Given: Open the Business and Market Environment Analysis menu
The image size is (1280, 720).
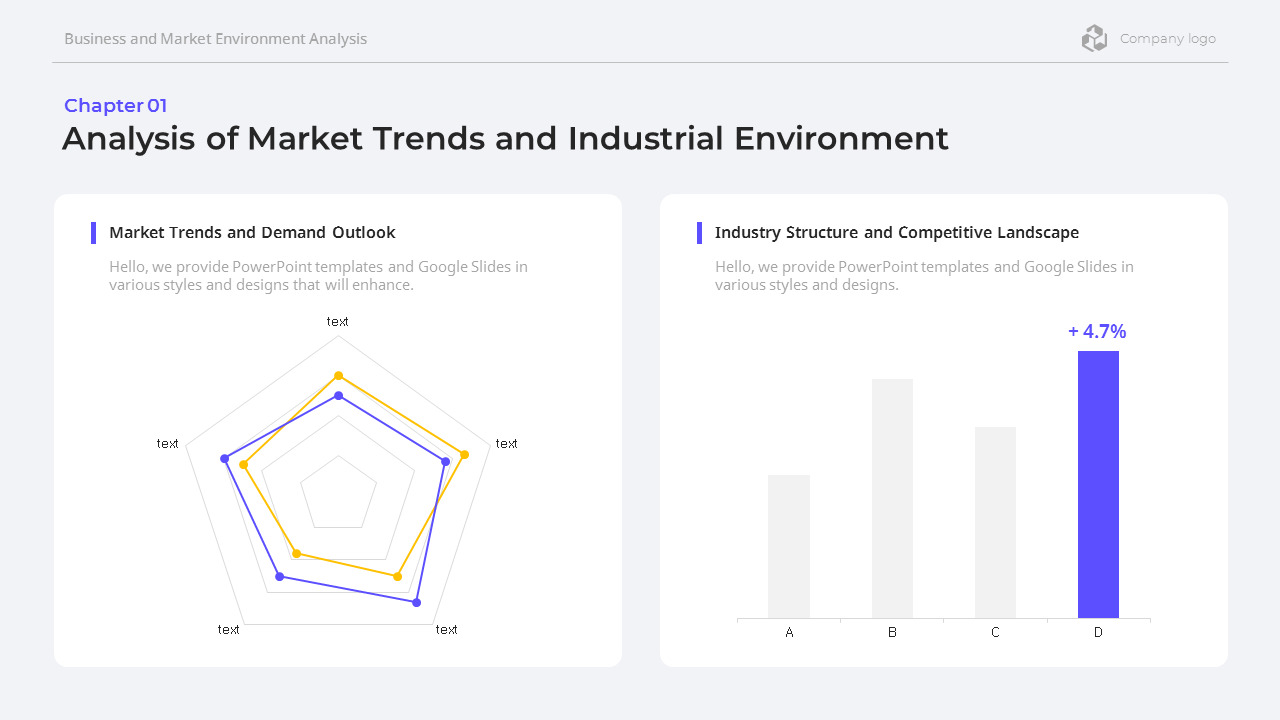Looking at the screenshot, I should click(x=215, y=38).
